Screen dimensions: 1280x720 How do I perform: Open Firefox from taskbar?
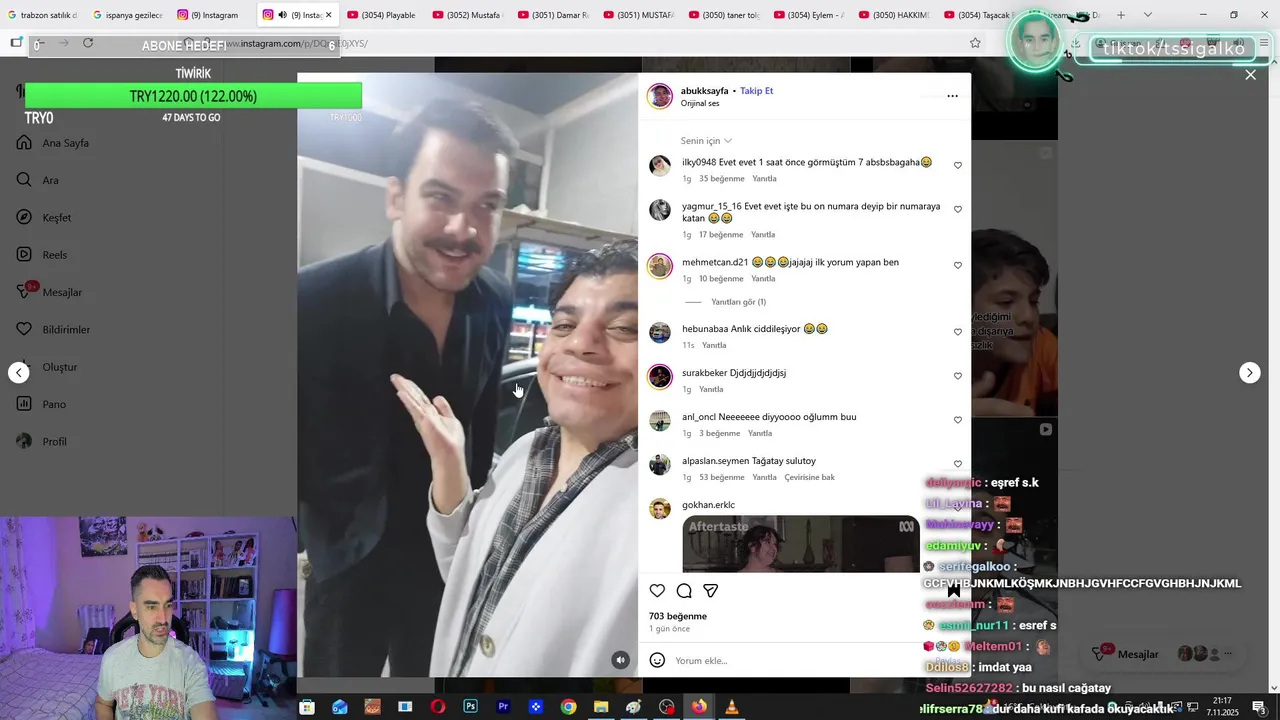(699, 707)
